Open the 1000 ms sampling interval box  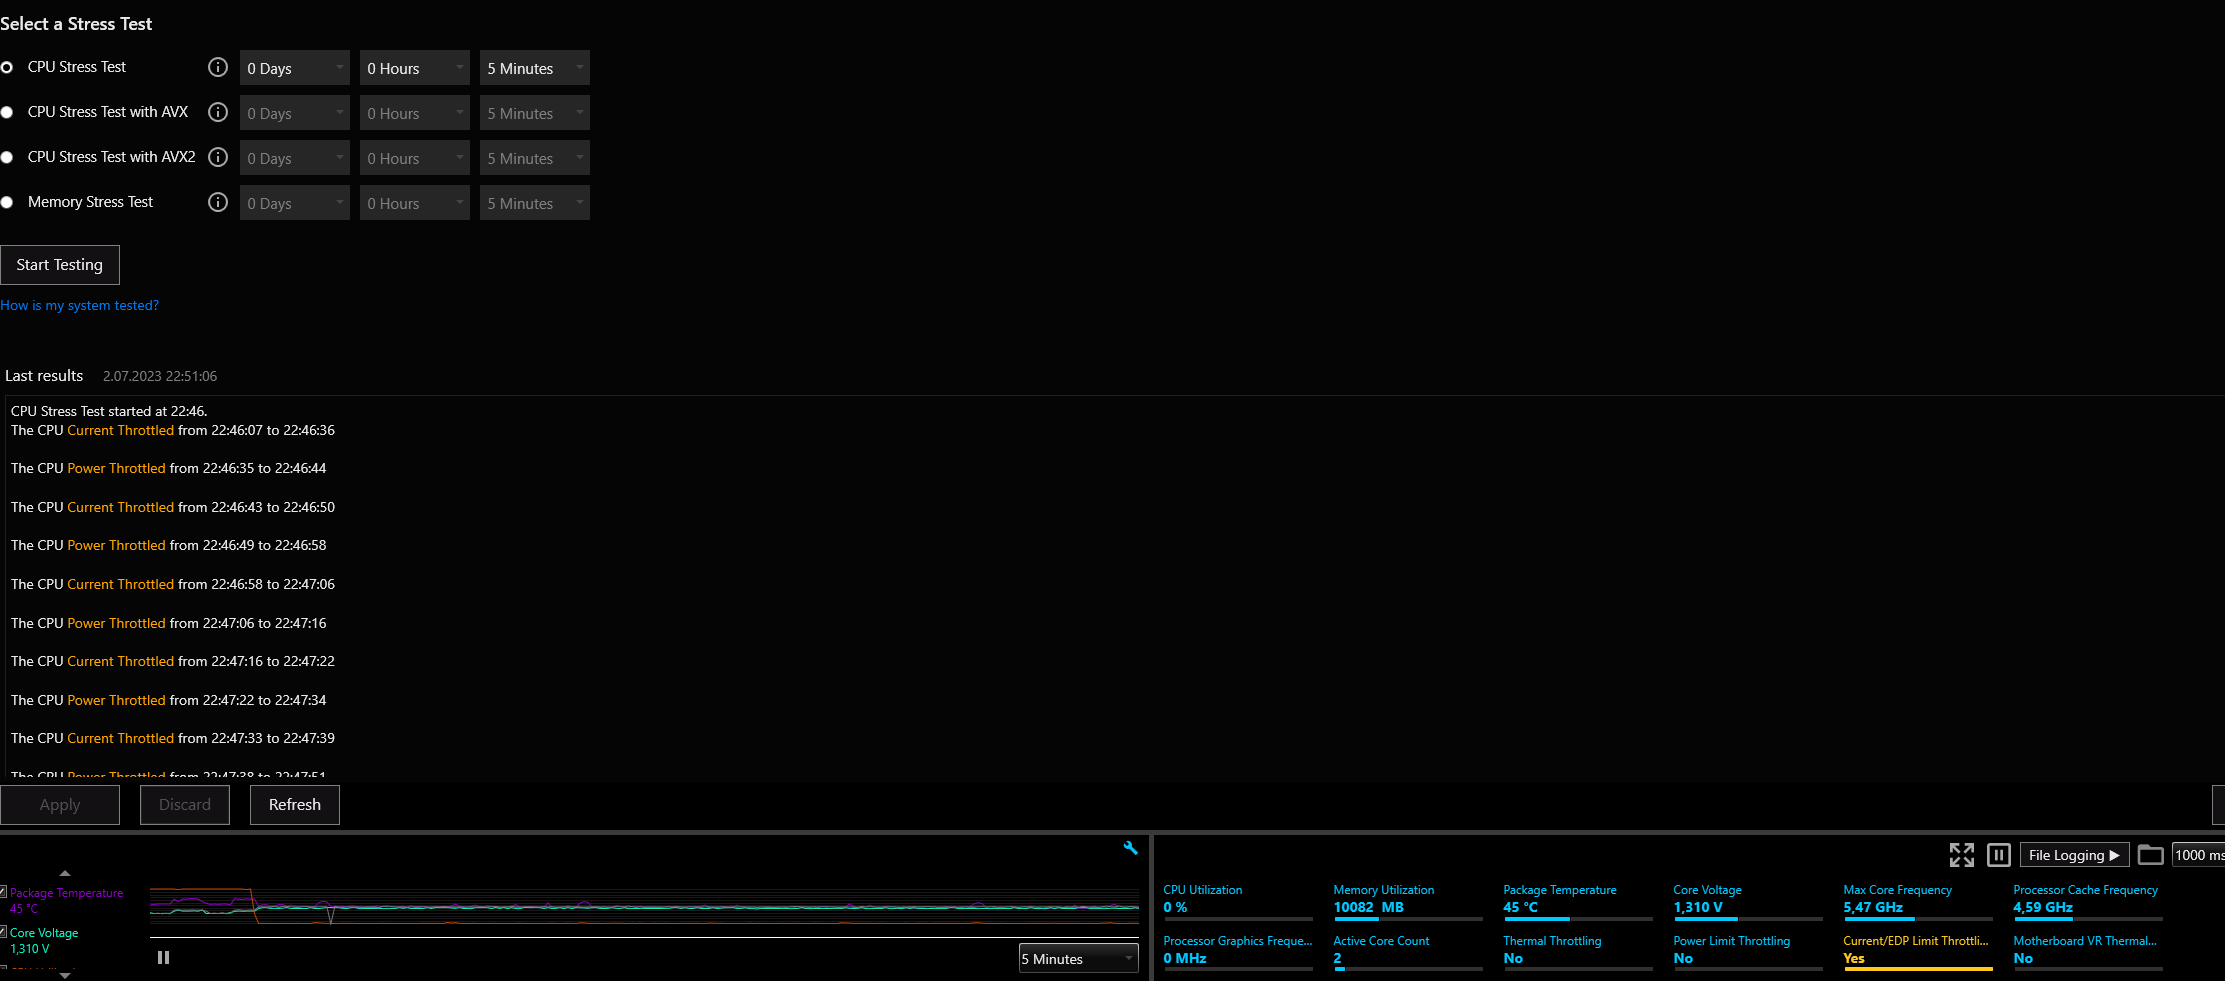pos(2198,855)
